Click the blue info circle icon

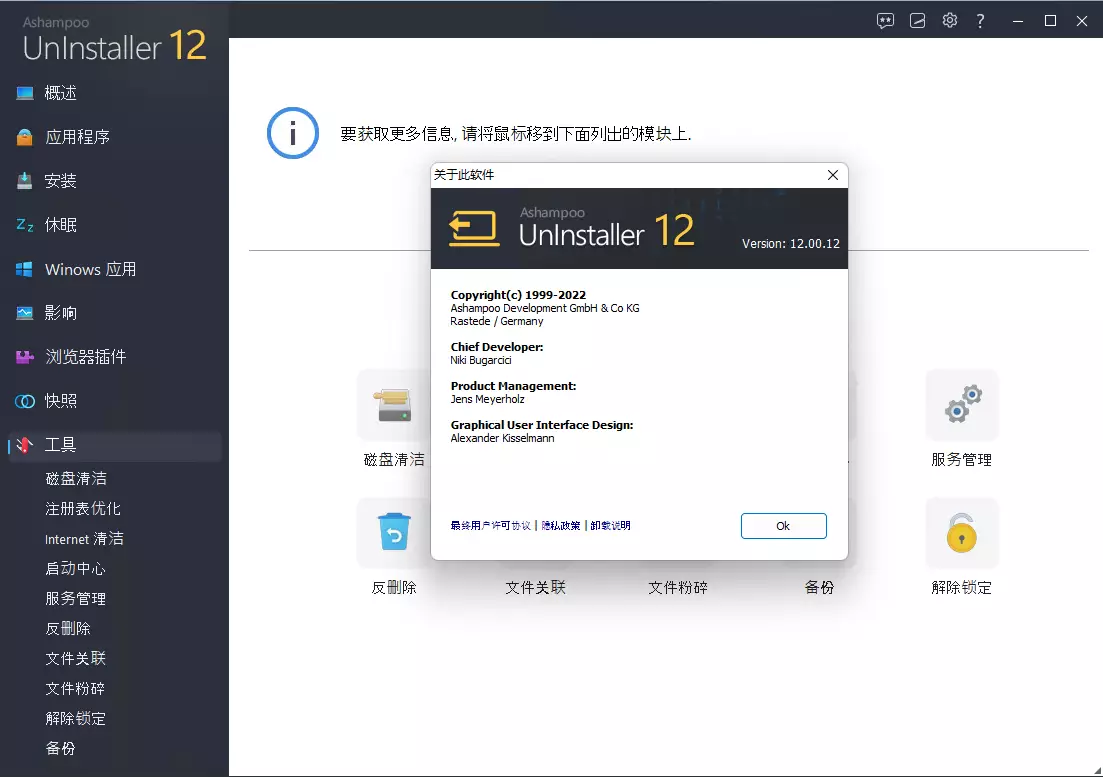click(x=293, y=133)
